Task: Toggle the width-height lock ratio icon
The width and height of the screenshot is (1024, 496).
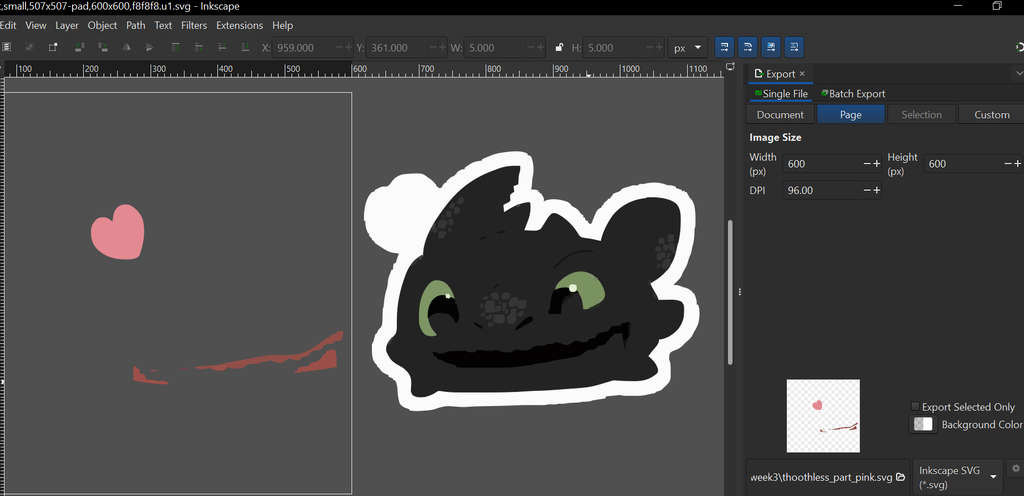Action: 559,47
